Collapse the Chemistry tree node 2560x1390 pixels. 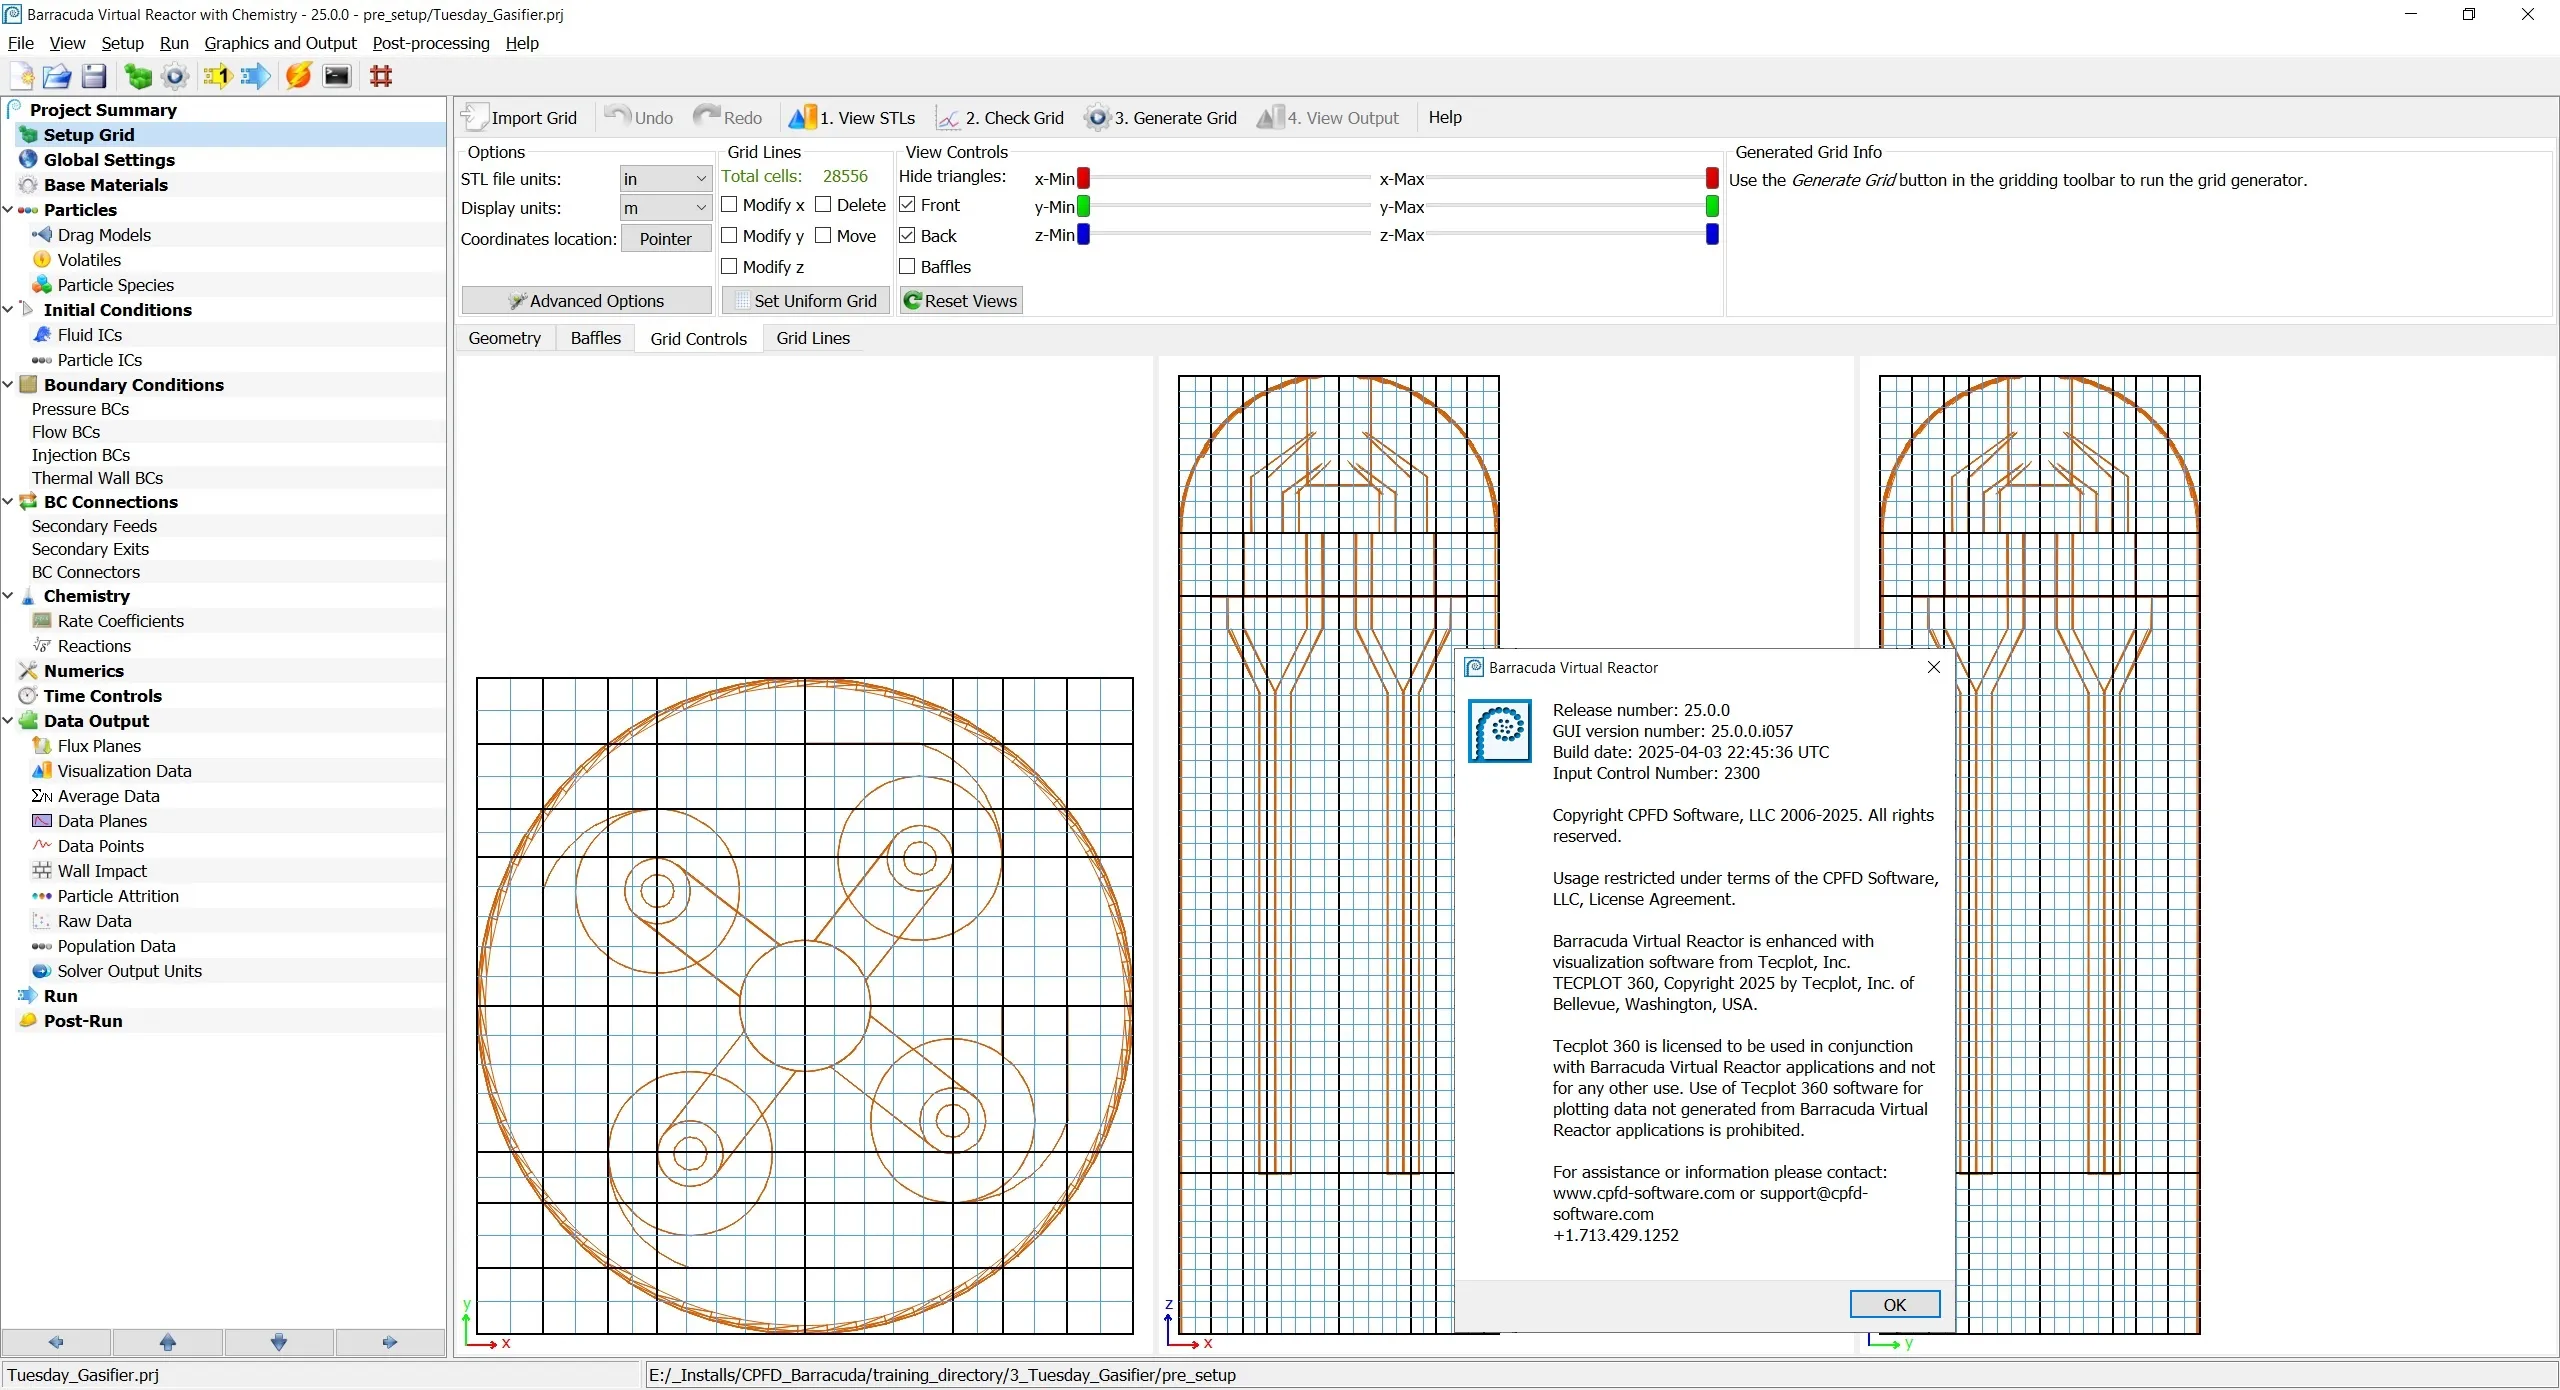click(8, 596)
